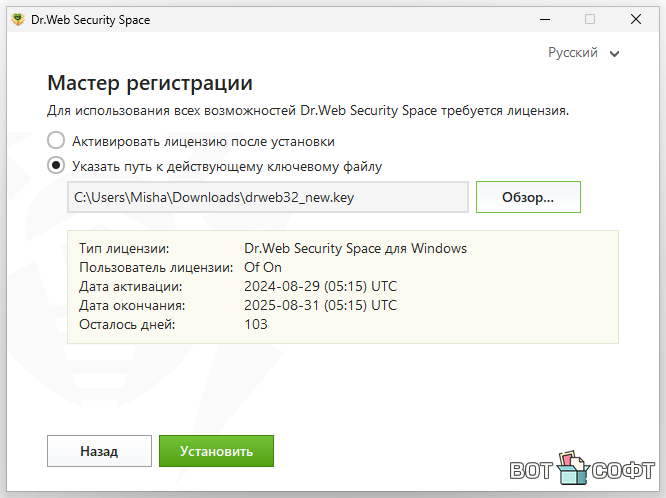Screen dimensions: 666x498
Task: Click the Обзор... browse button
Action: point(528,197)
